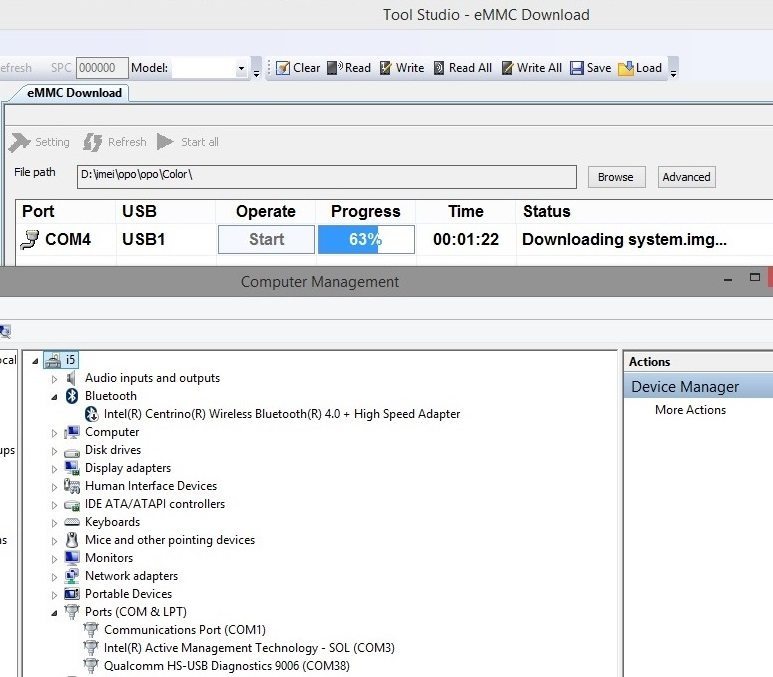773x677 pixels.
Task: Expand the Network adapters node
Action: [x=55, y=577]
